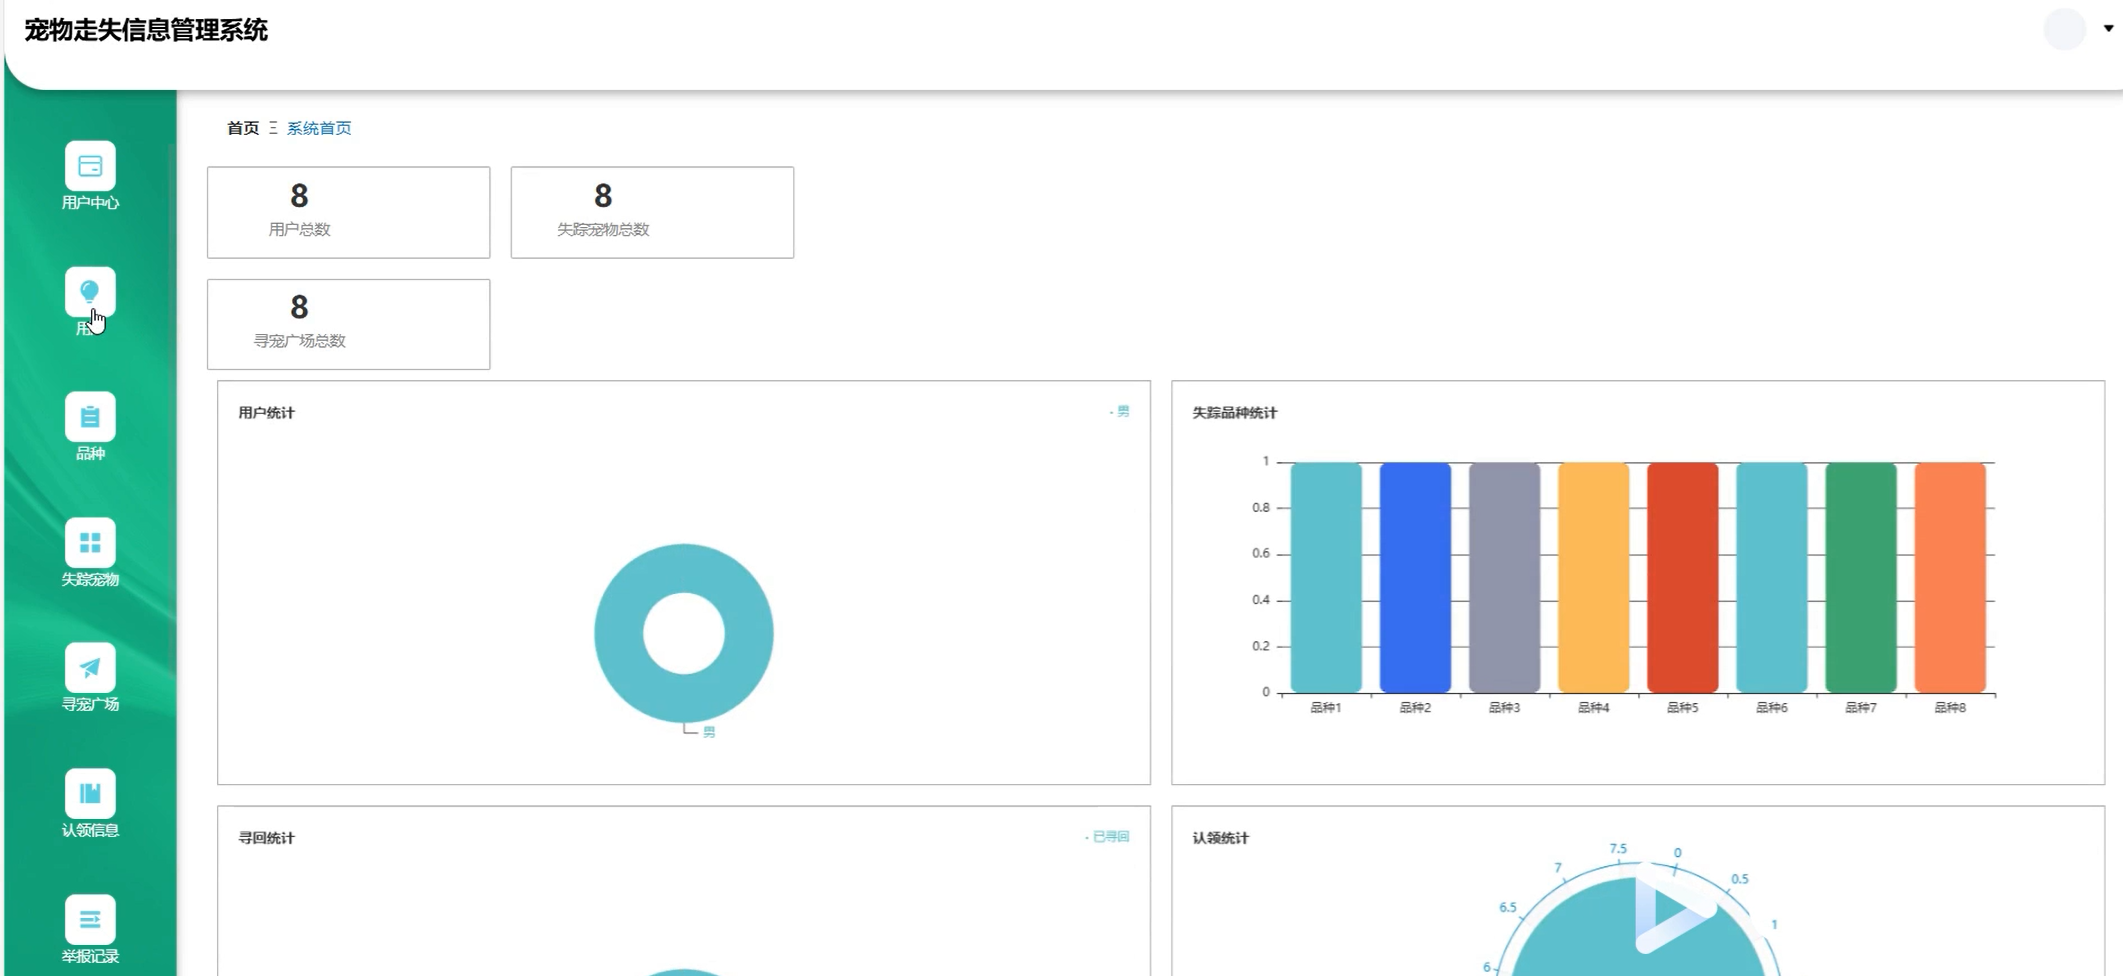Click the 7.5 gauge tick label

[x=1618, y=848]
